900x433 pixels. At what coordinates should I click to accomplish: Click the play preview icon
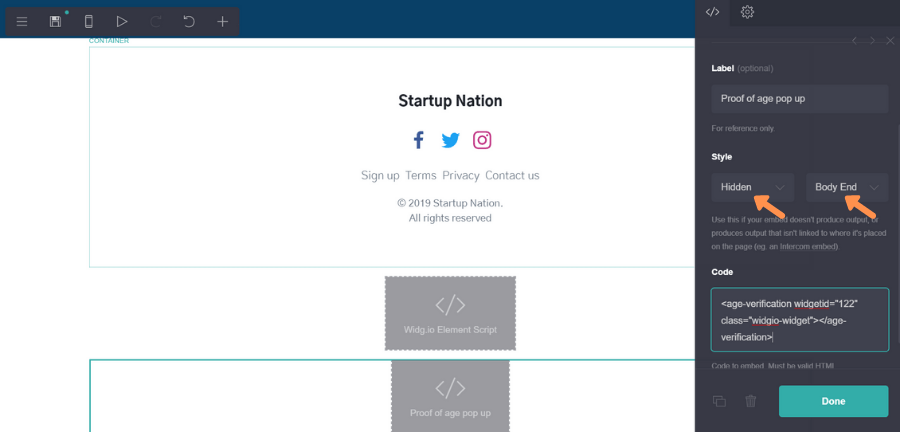122,22
